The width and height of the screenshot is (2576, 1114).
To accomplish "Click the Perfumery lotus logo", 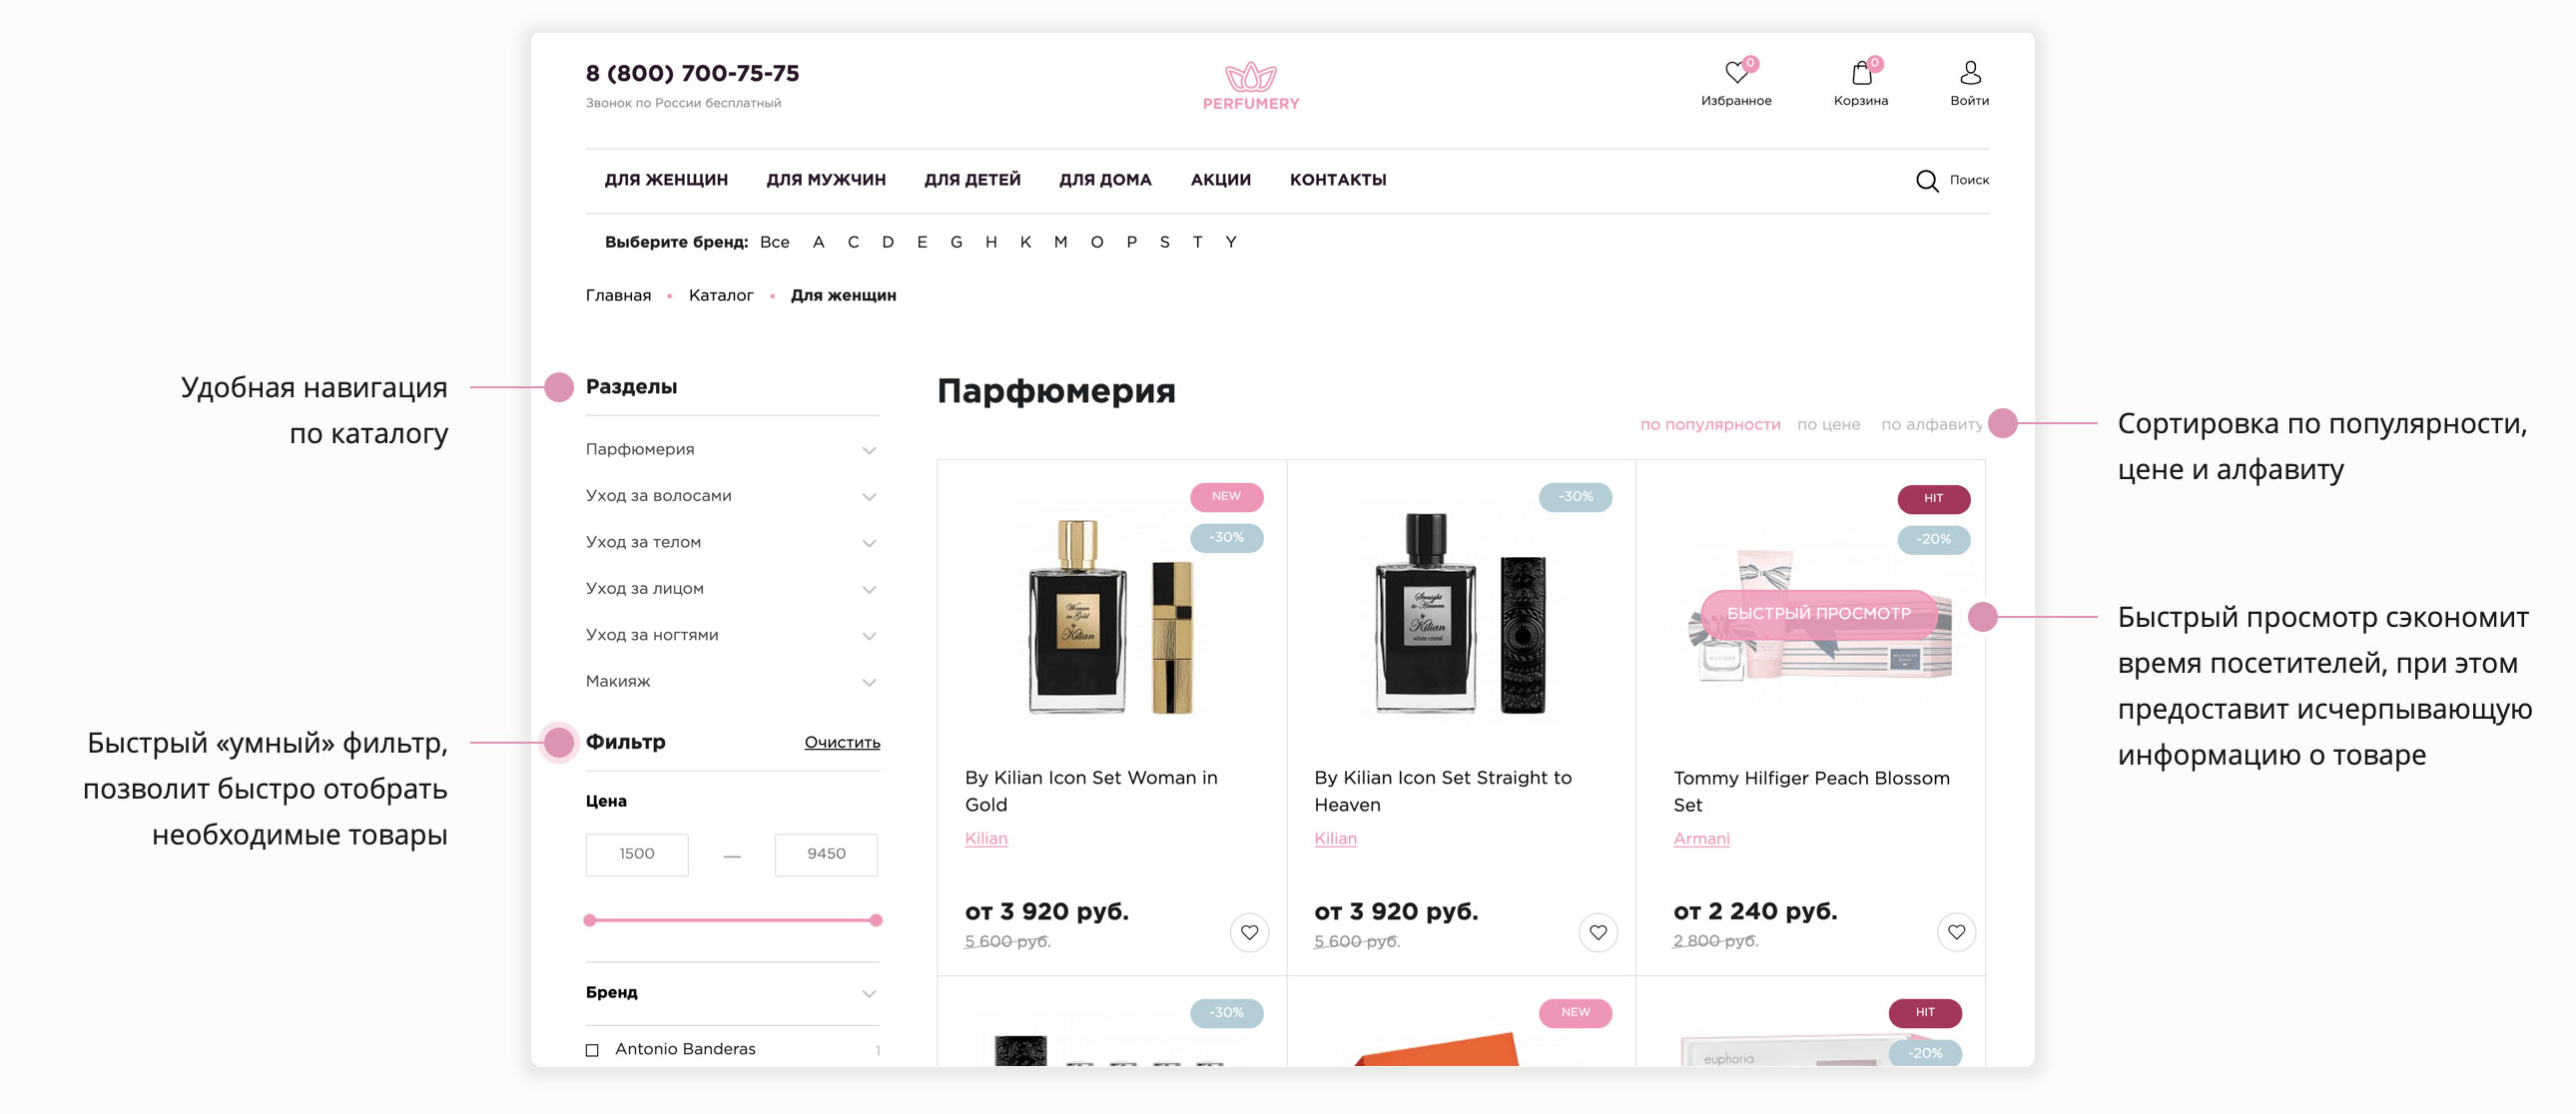I will click(1251, 86).
